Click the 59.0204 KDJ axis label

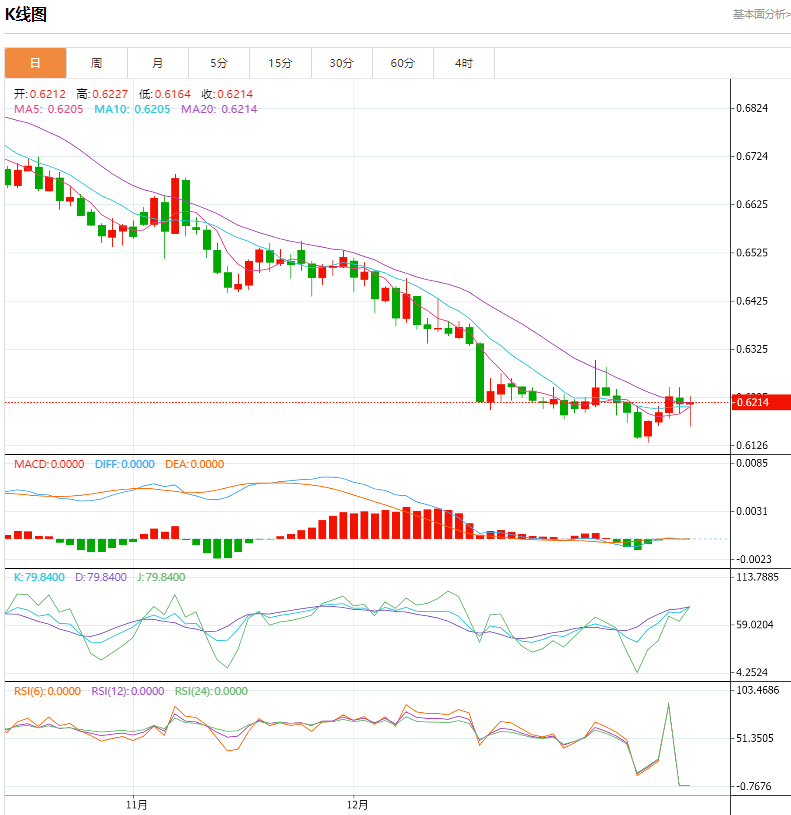coord(755,624)
